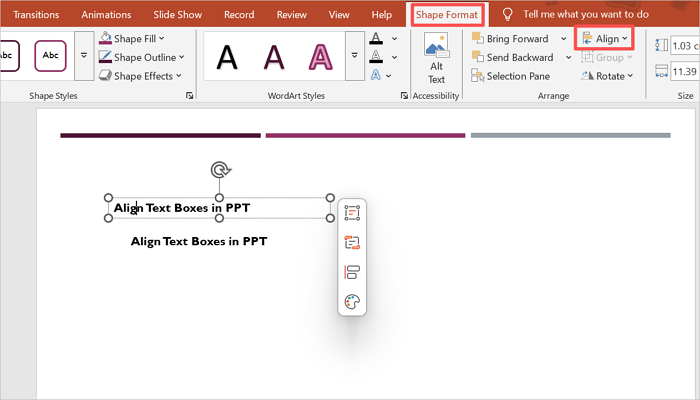Click the Text Outline icon
This screenshot has width=700, height=400.
[x=376, y=57]
